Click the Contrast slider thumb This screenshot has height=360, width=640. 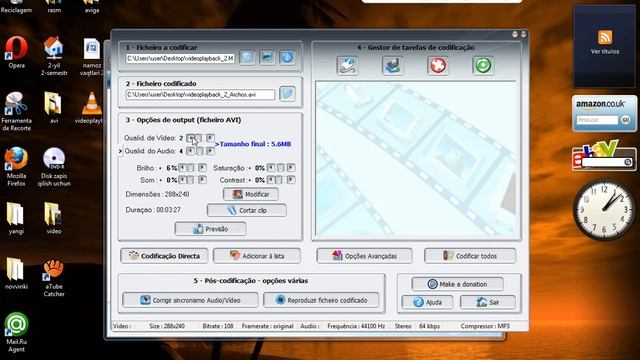point(279,180)
